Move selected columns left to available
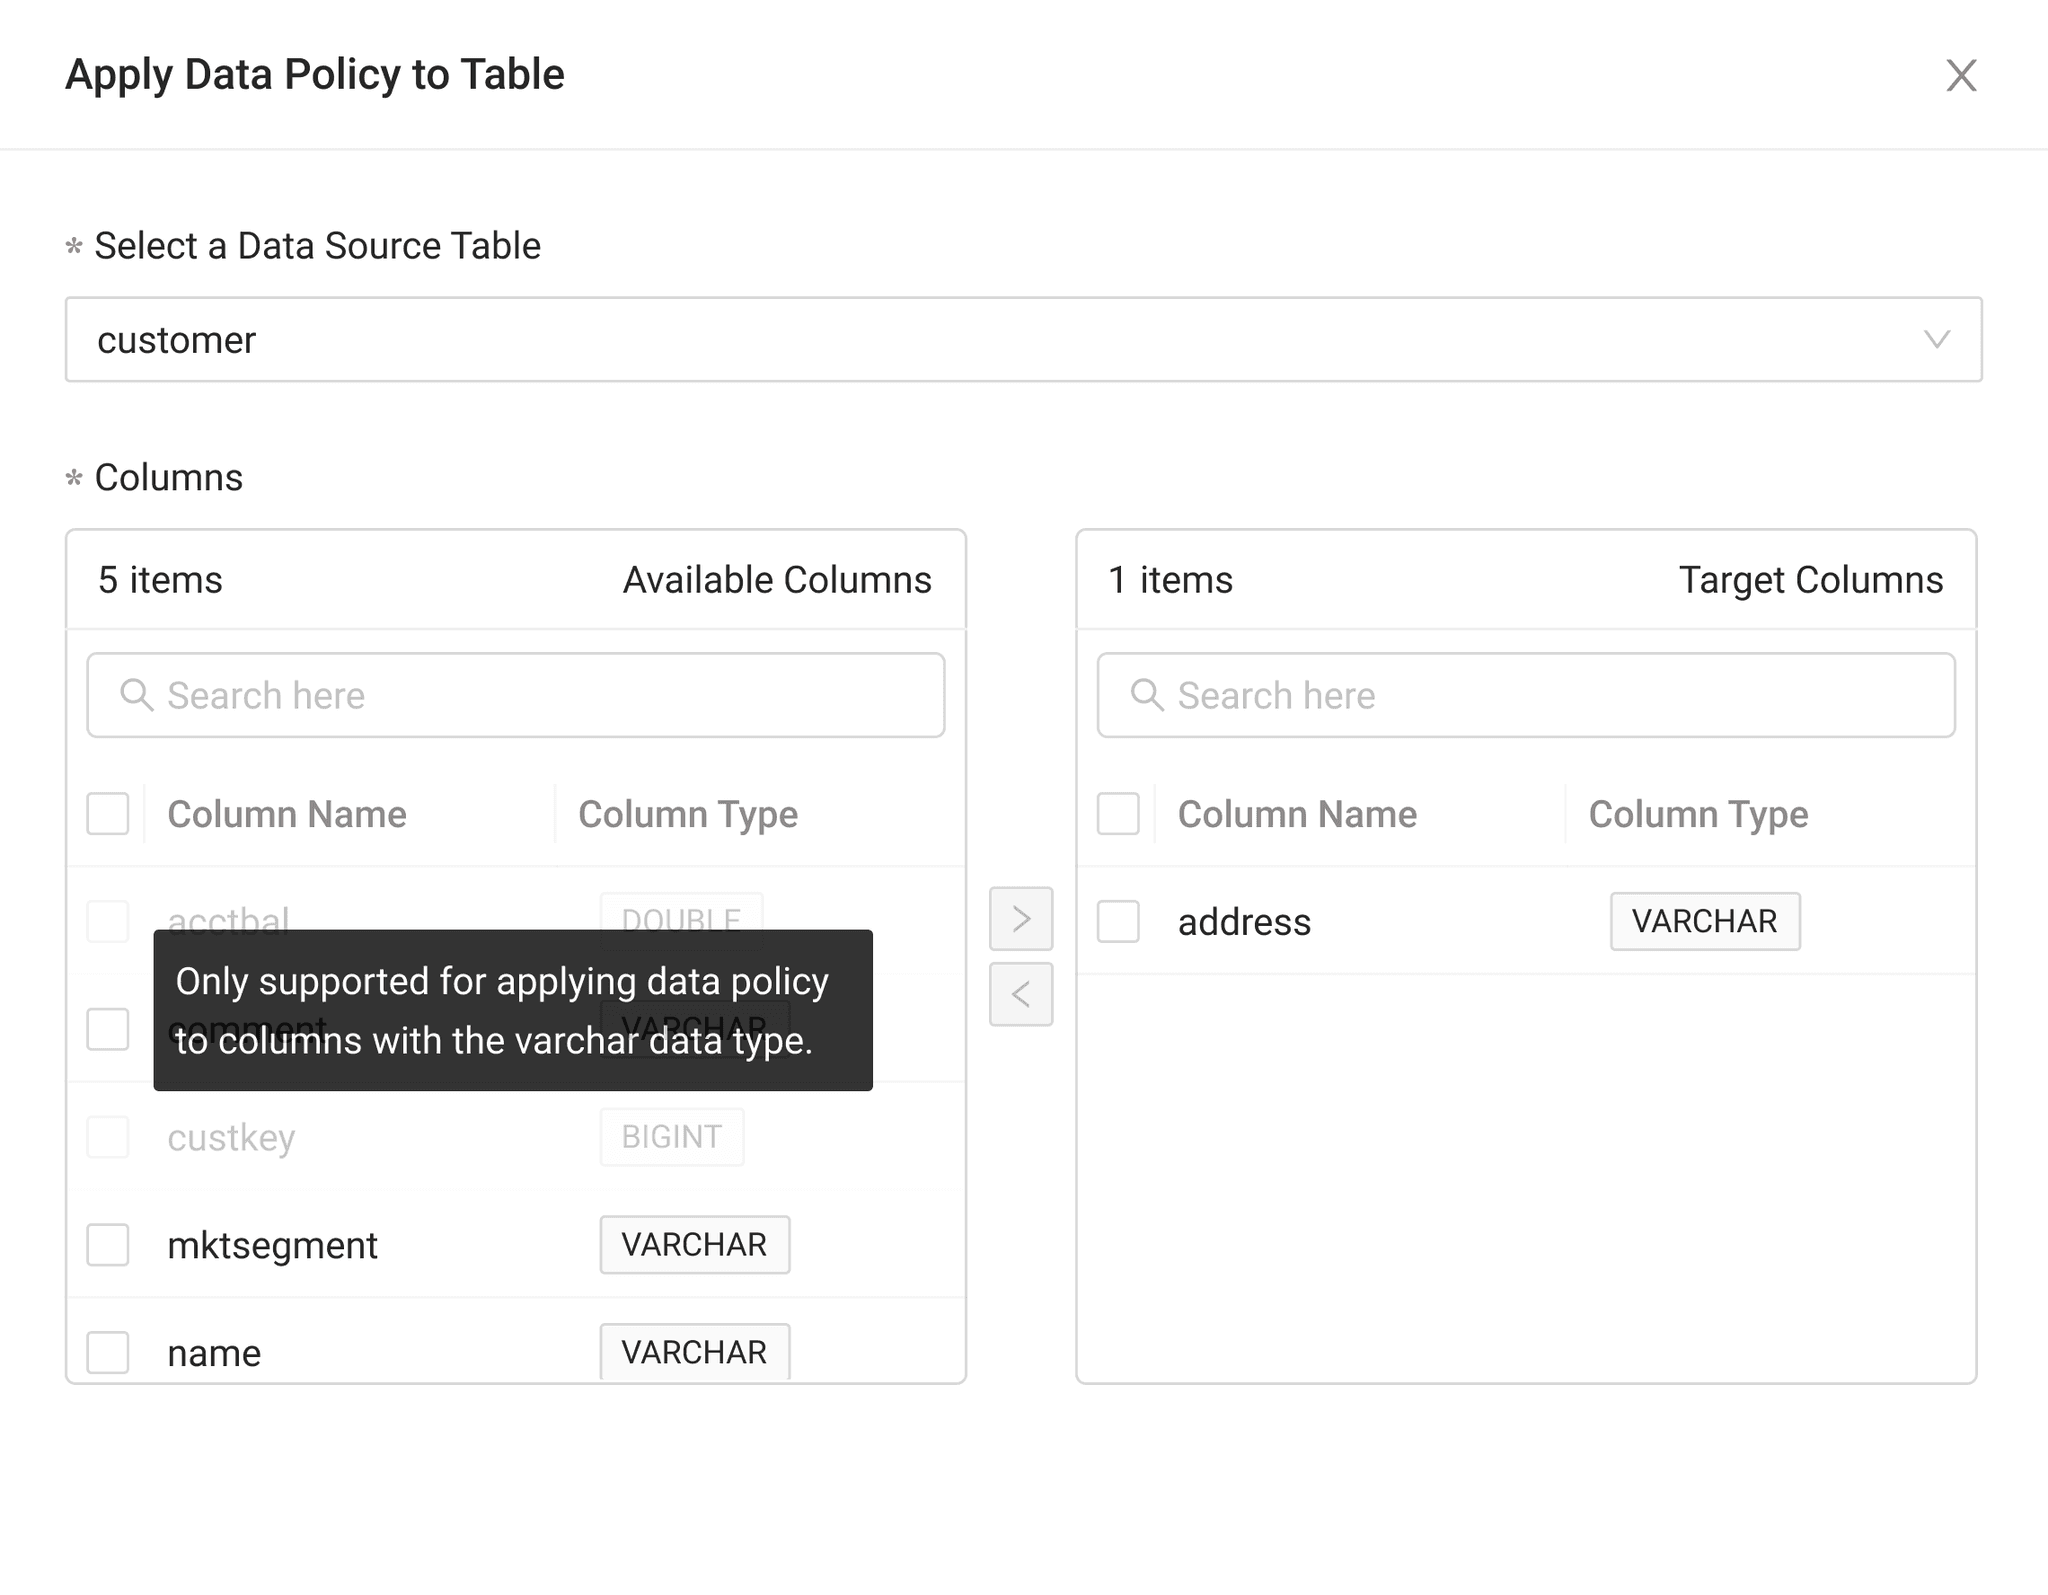 1021,994
